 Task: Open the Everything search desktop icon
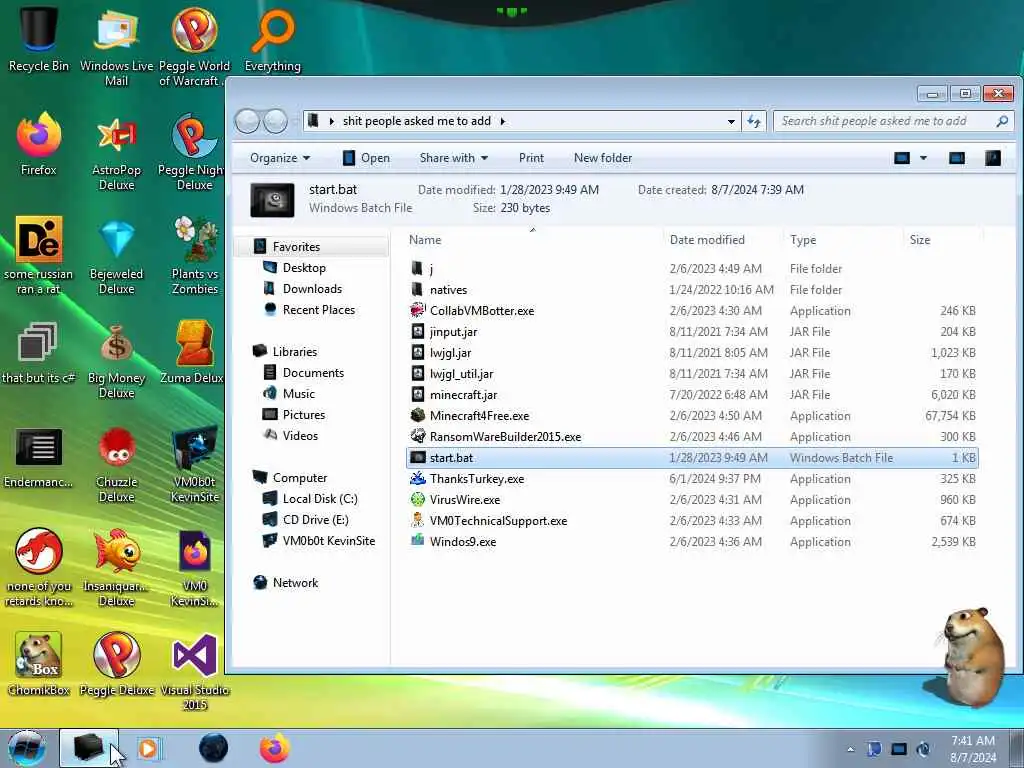coord(273,39)
